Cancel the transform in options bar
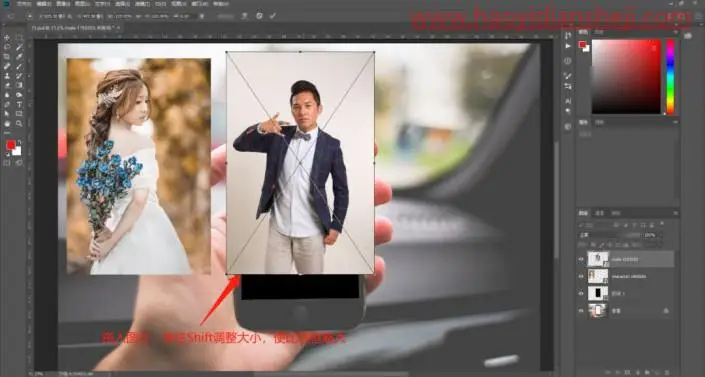This screenshot has height=377, width=705. [x=259, y=16]
